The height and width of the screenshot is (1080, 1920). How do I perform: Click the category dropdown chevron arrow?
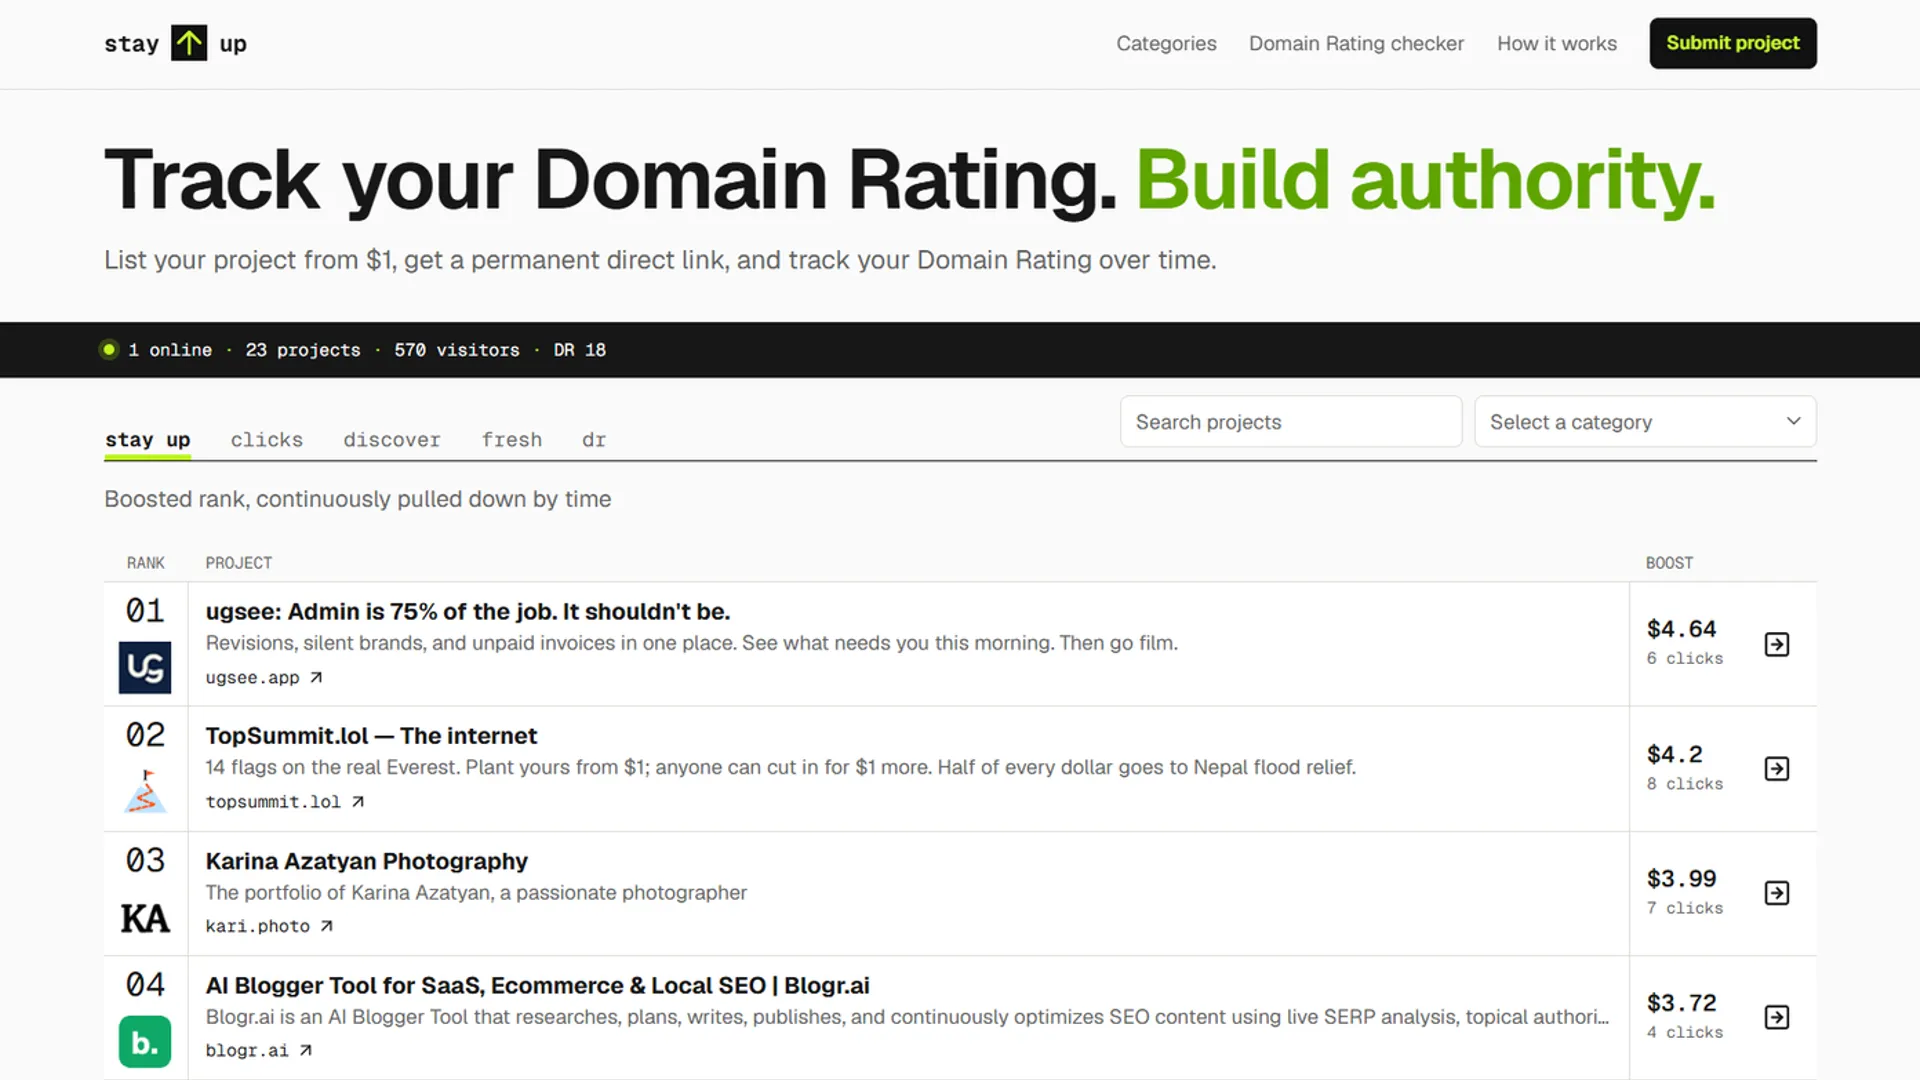[1794, 421]
